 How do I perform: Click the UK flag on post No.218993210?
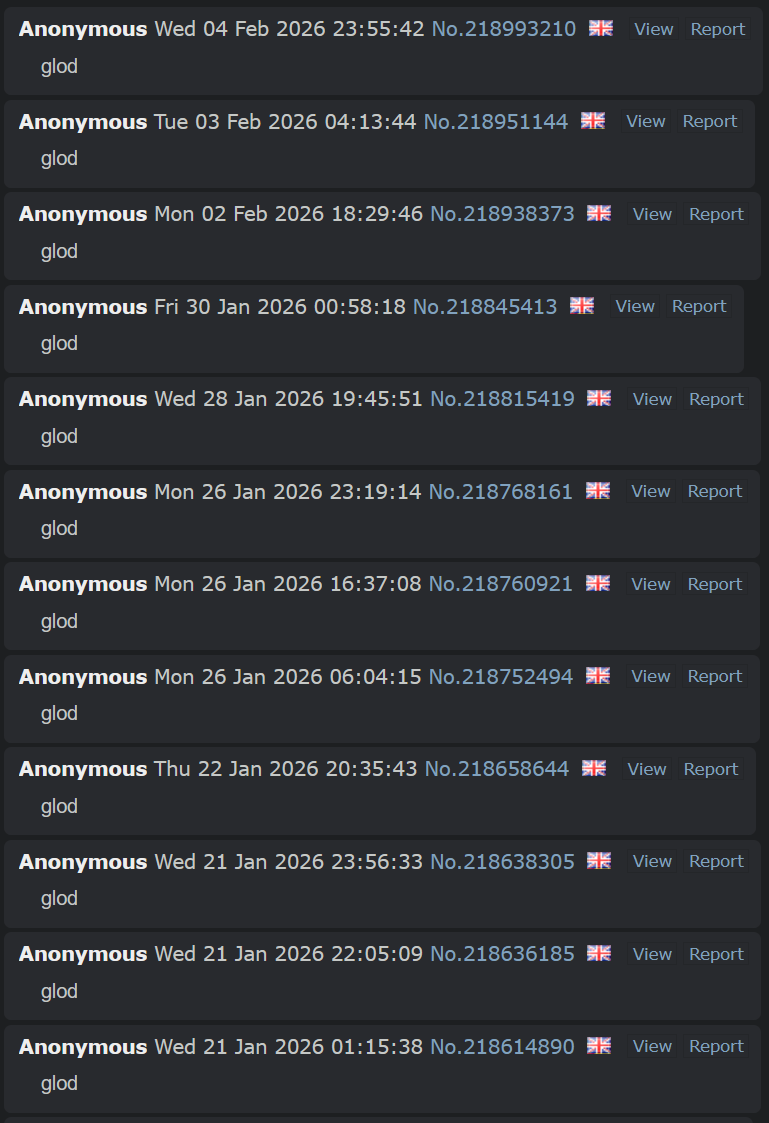click(x=601, y=28)
